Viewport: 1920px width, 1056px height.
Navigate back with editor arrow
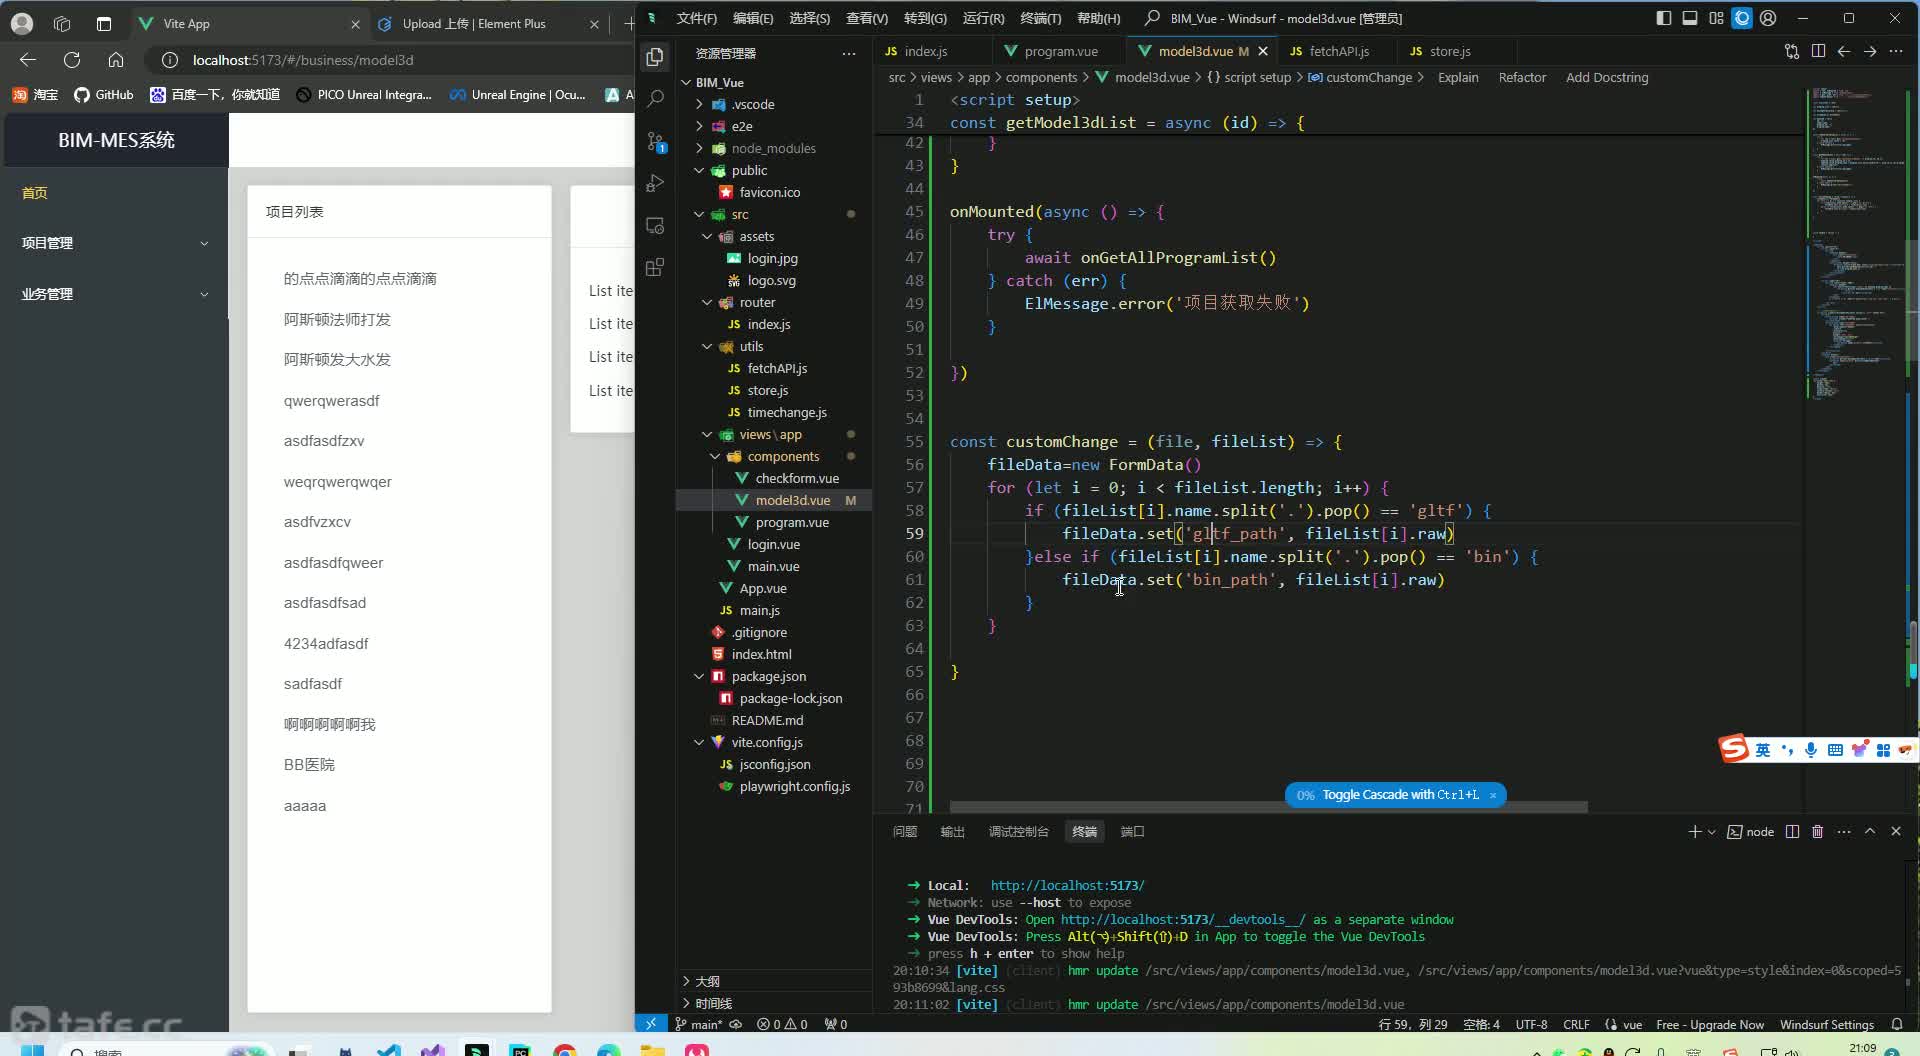tap(1844, 51)
